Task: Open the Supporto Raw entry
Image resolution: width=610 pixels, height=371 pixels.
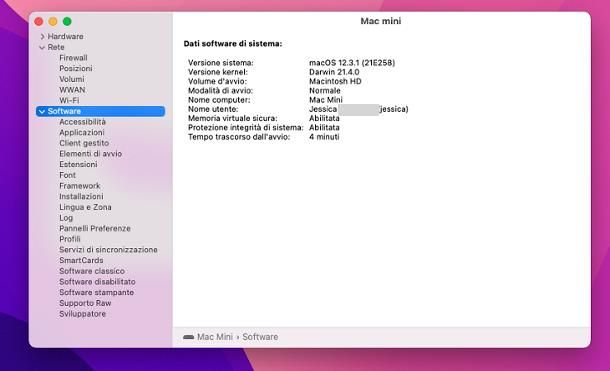Action: (x=85, y=303)
